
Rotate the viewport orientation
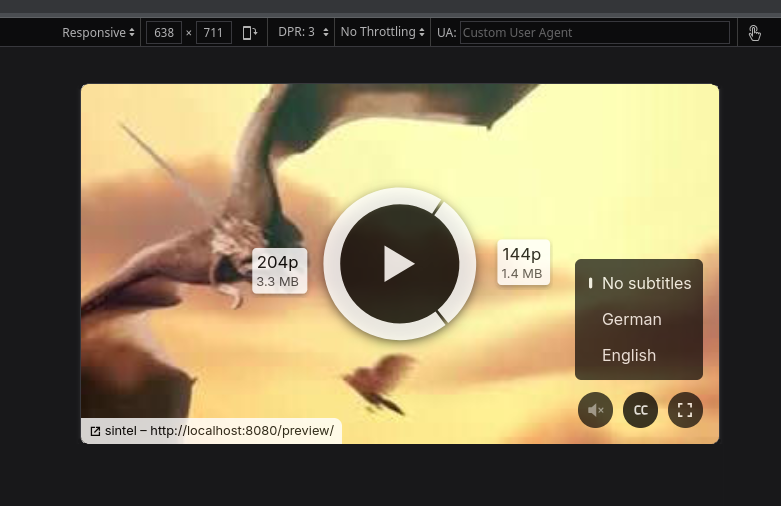click(x=250, y=33)
